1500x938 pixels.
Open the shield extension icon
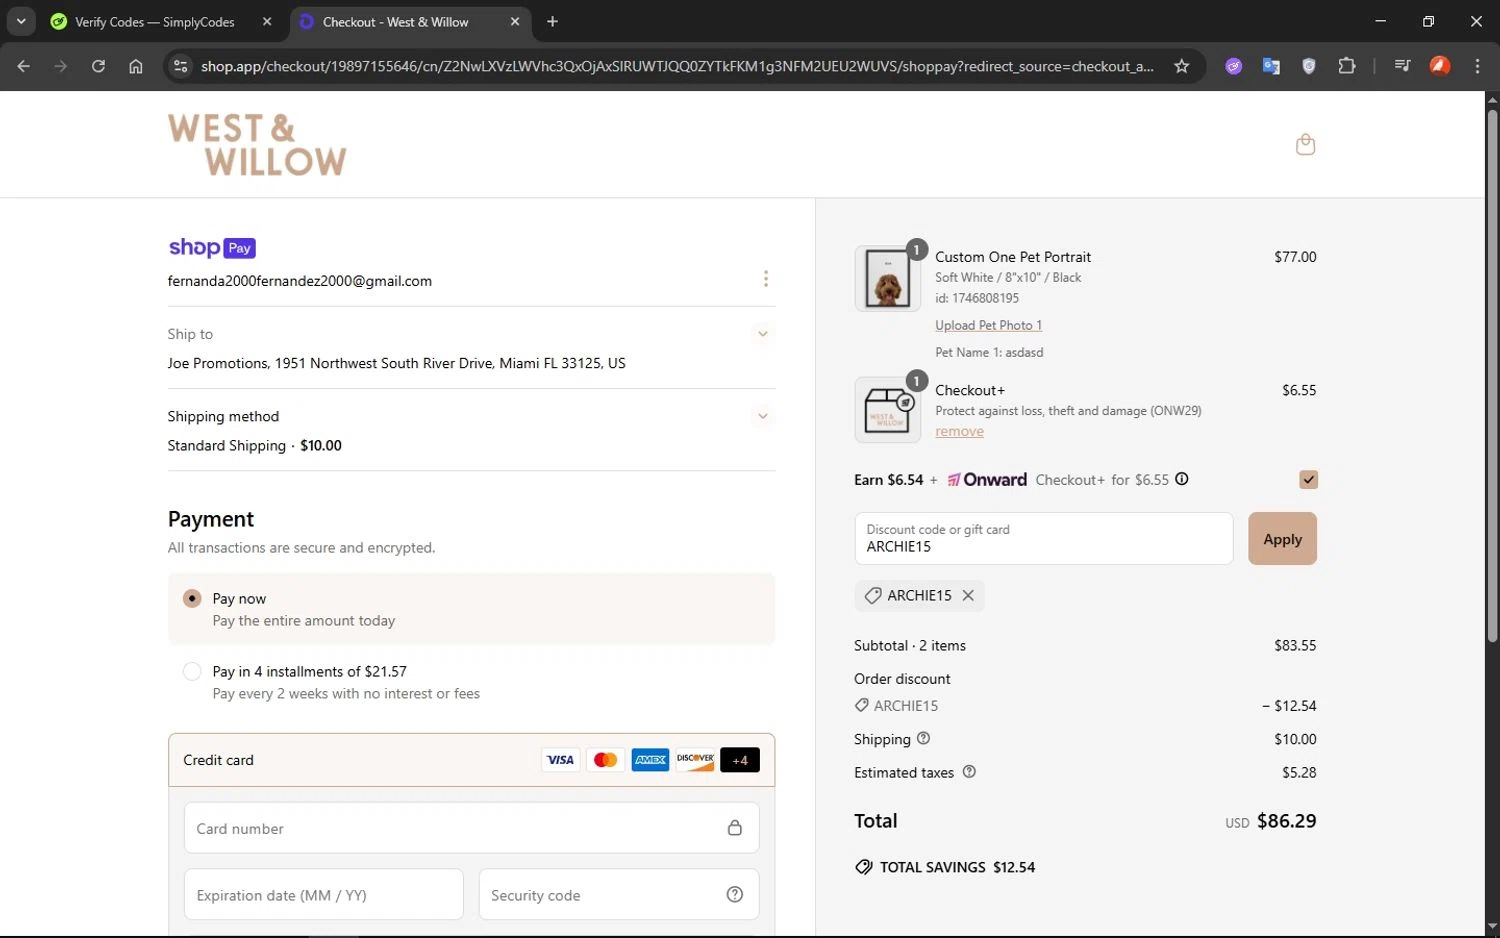(x=1309, y=66)
